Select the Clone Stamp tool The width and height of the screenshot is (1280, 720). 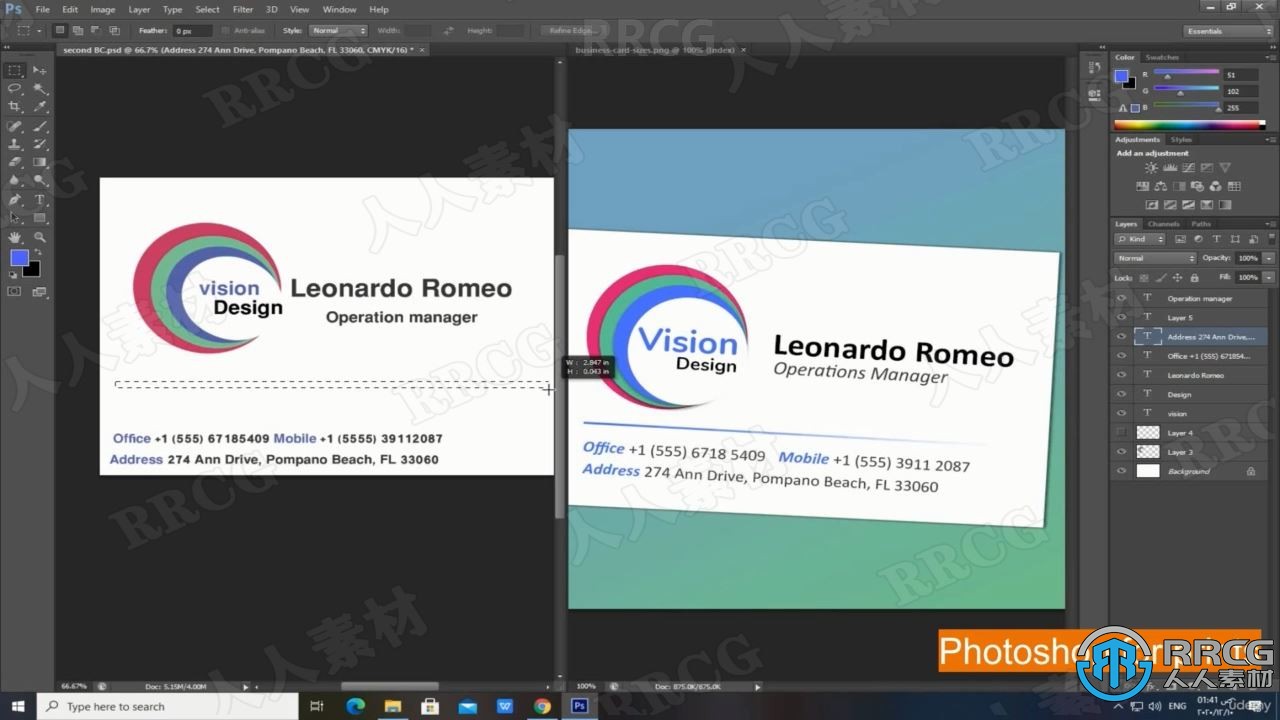click(15, 144)
